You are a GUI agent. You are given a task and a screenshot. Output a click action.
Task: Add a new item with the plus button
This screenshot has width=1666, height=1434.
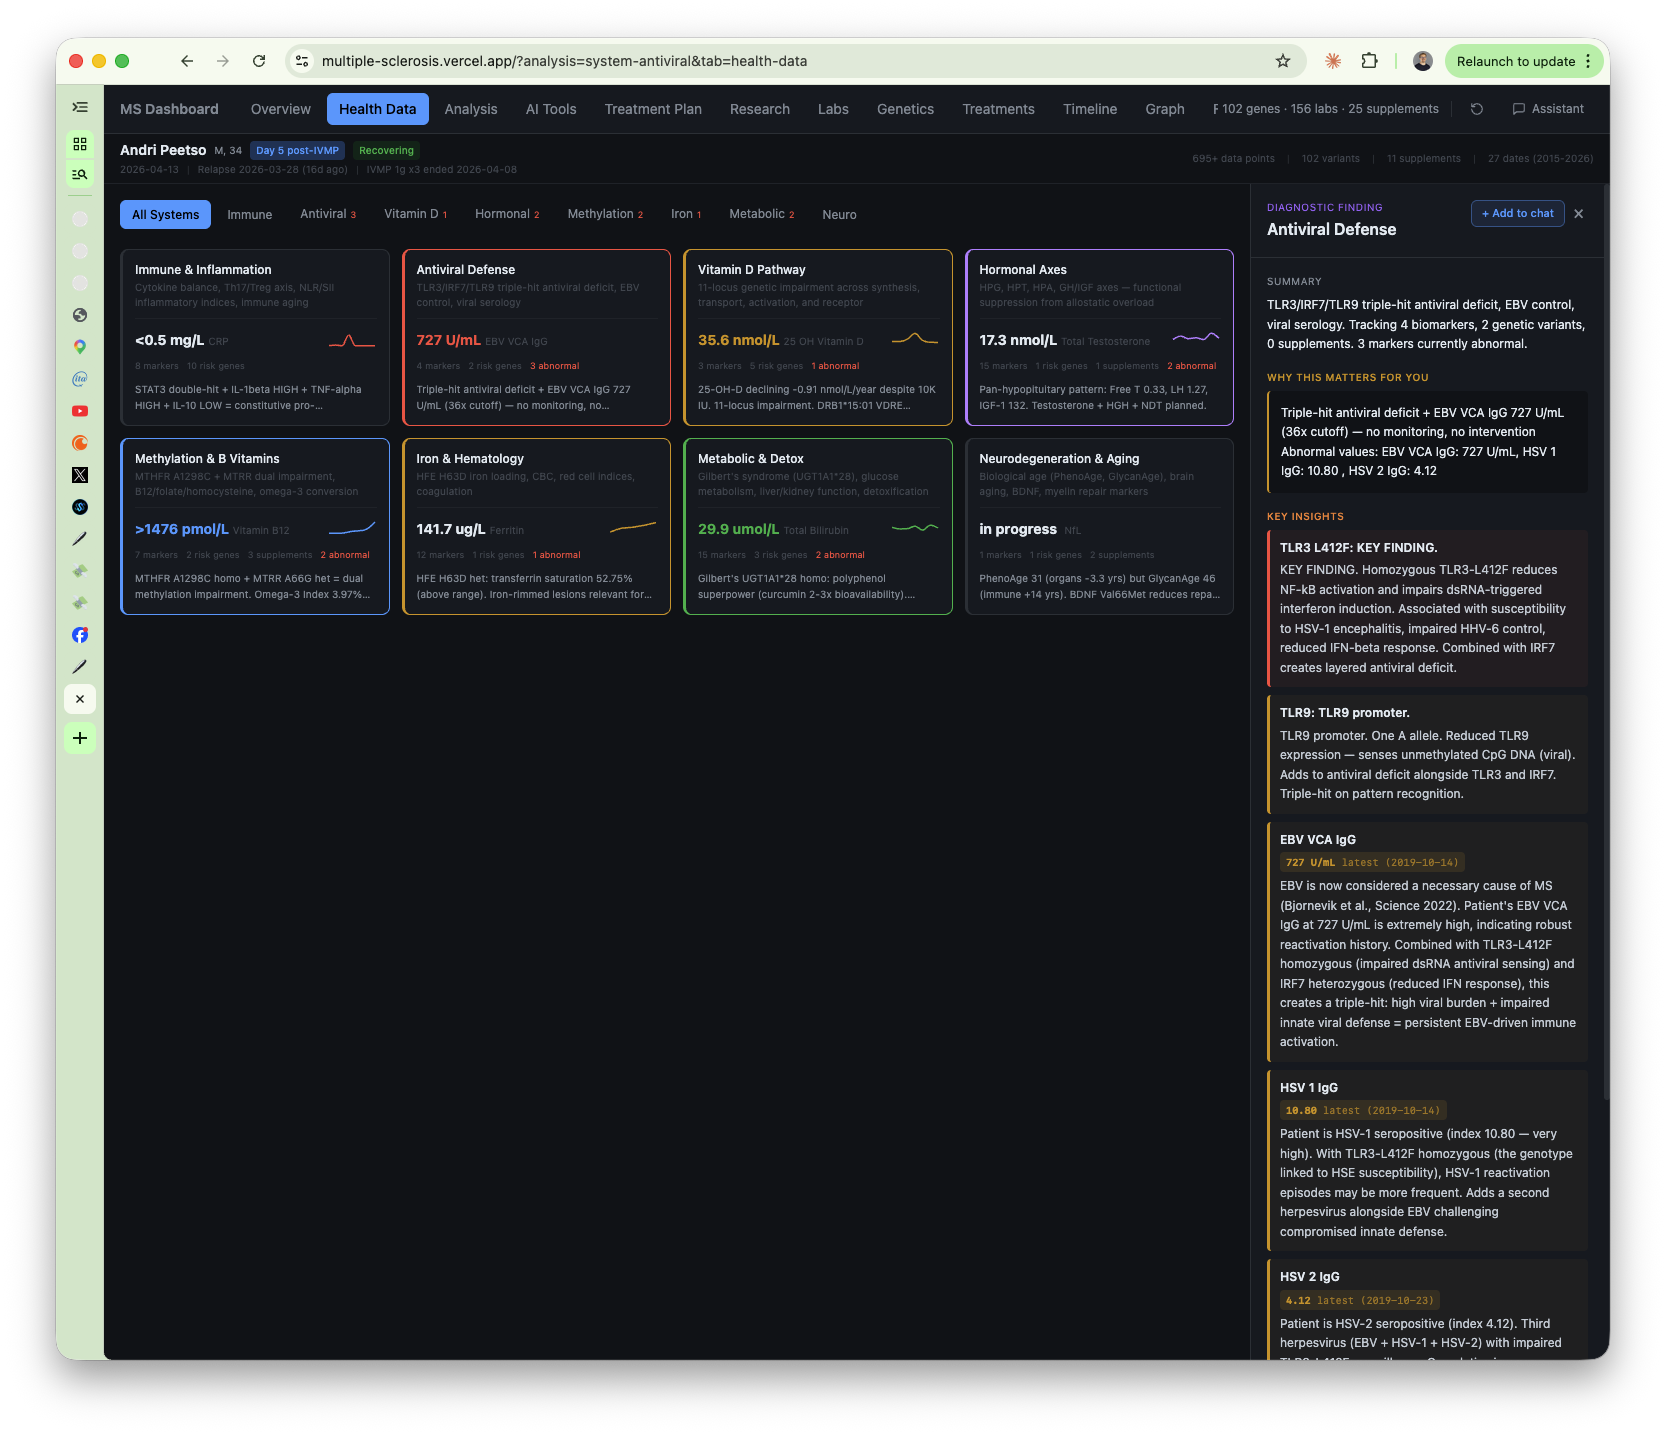tap(80, 738)
